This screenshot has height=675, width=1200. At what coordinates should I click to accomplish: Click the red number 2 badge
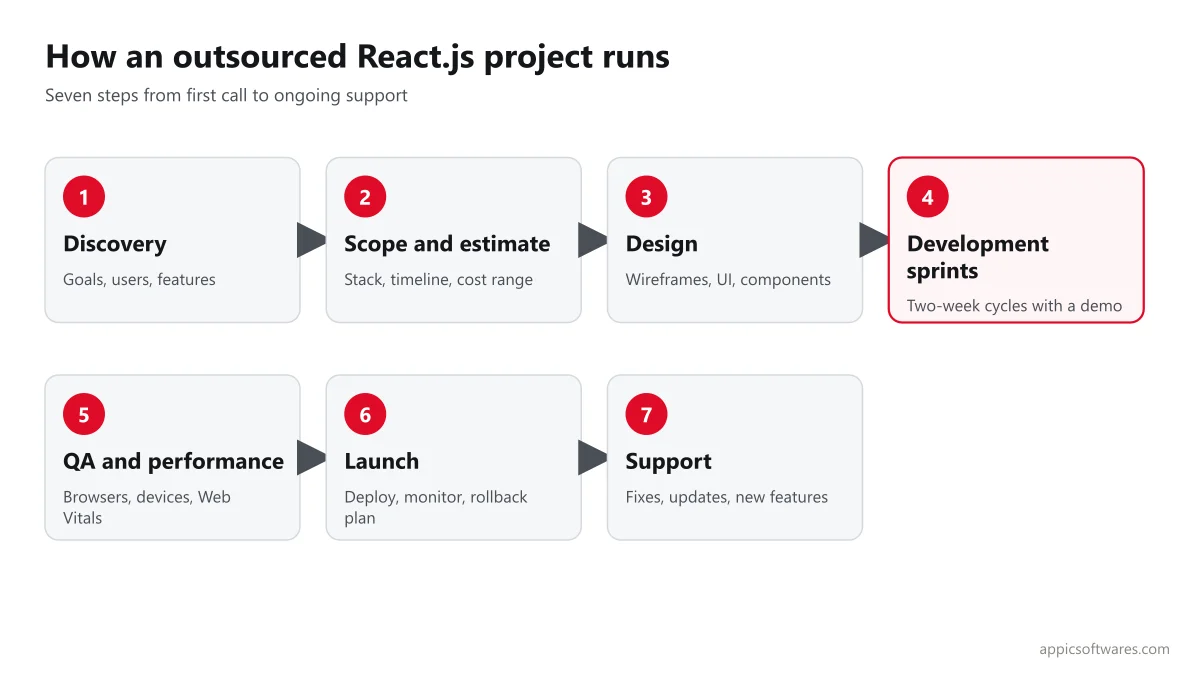pyautogui.click(x=365, y=197)
